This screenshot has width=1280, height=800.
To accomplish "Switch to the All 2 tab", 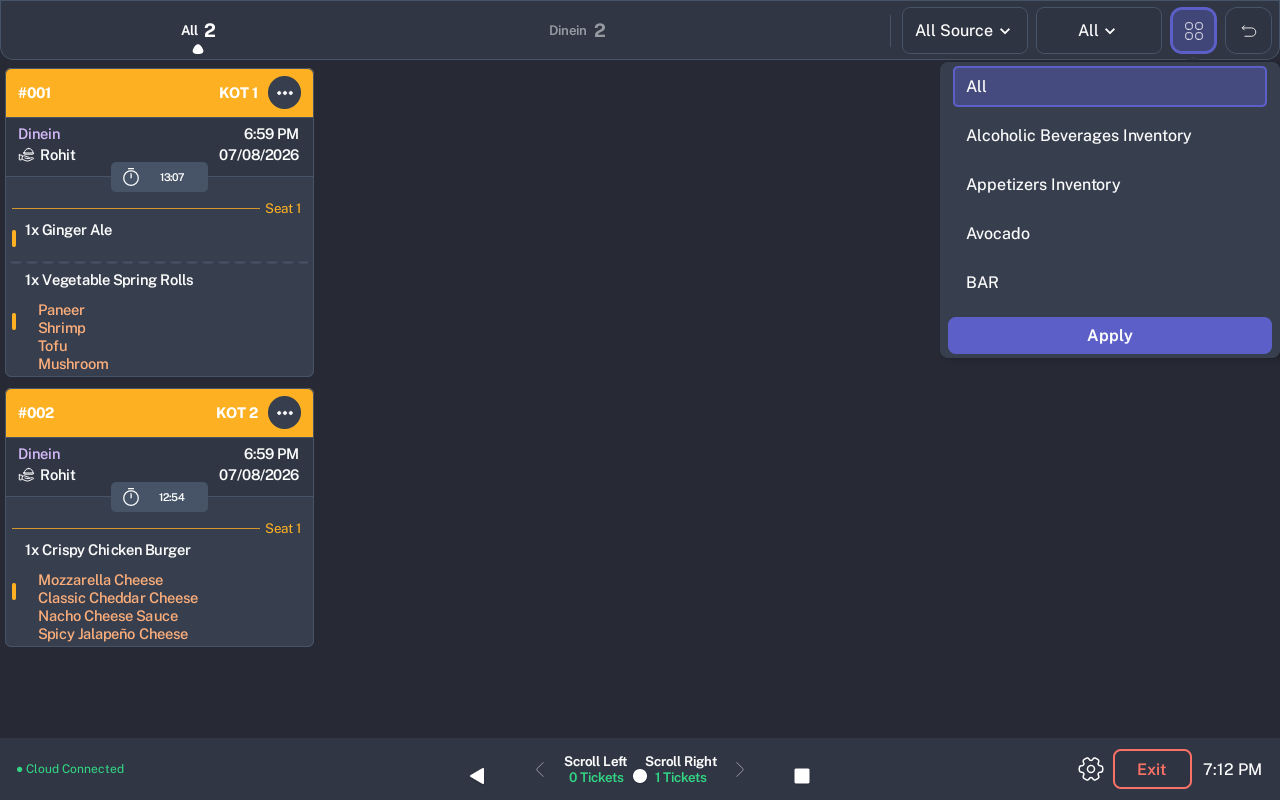I will [198, 31].
